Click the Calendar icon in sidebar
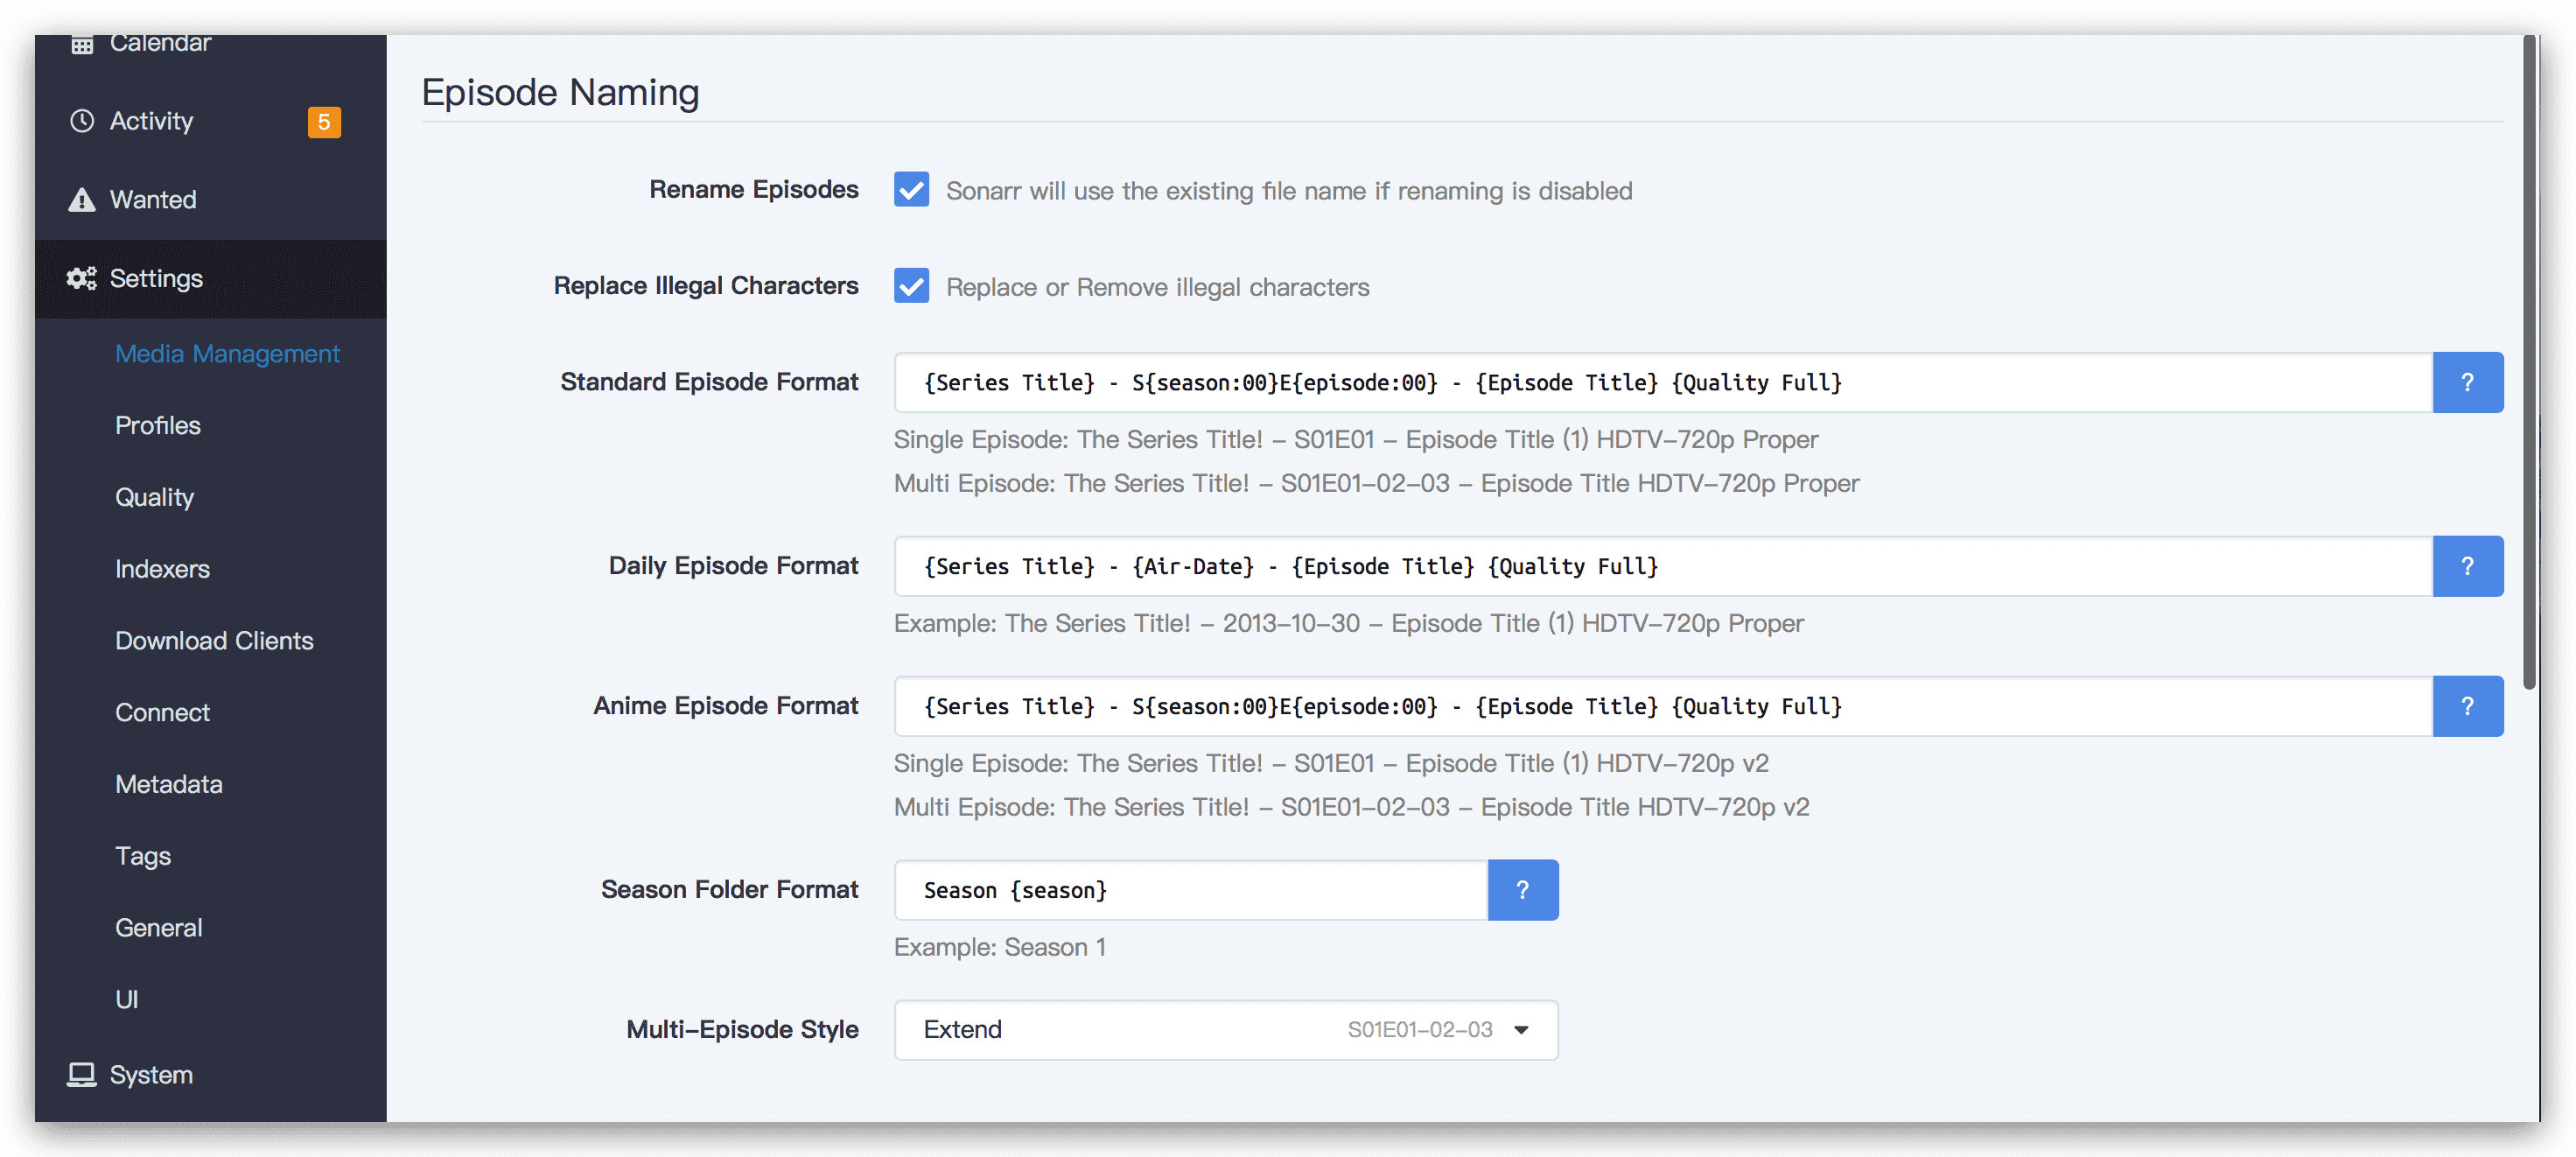The width and height of the screenshot is (2576, 1157). point(82,44)
